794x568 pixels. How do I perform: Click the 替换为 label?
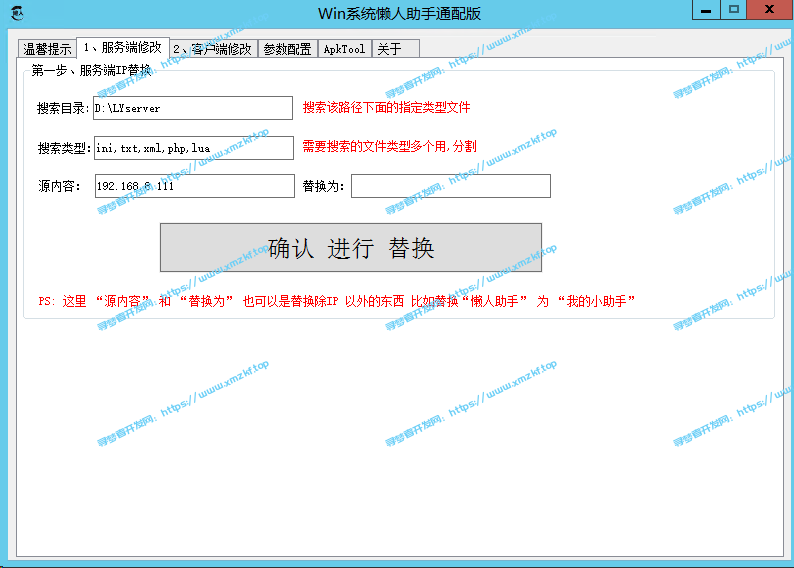[x=323, y=186]
